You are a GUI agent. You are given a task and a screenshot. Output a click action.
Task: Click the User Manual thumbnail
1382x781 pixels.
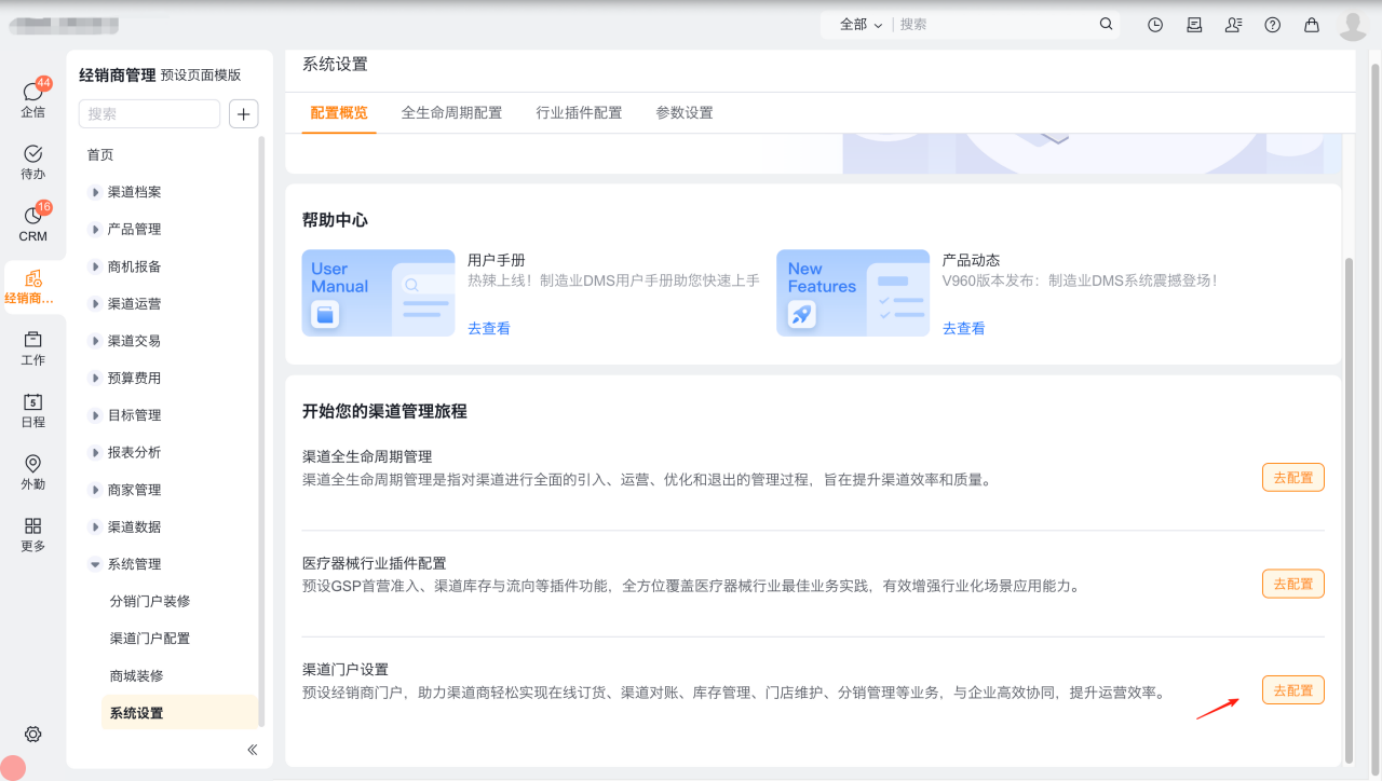click(x=378, y=292)
